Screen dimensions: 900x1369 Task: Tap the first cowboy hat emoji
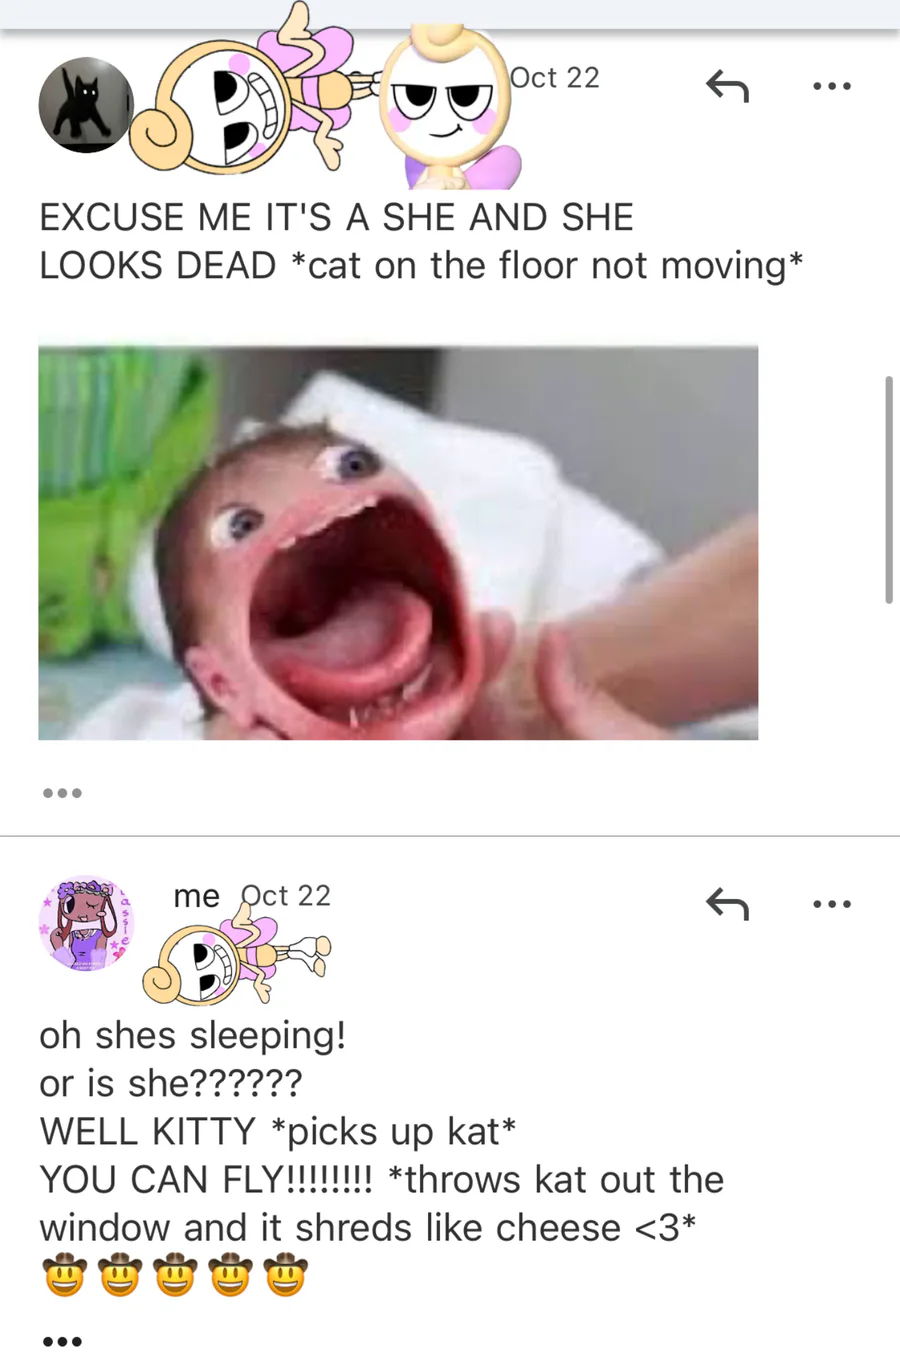point(64,1275)
